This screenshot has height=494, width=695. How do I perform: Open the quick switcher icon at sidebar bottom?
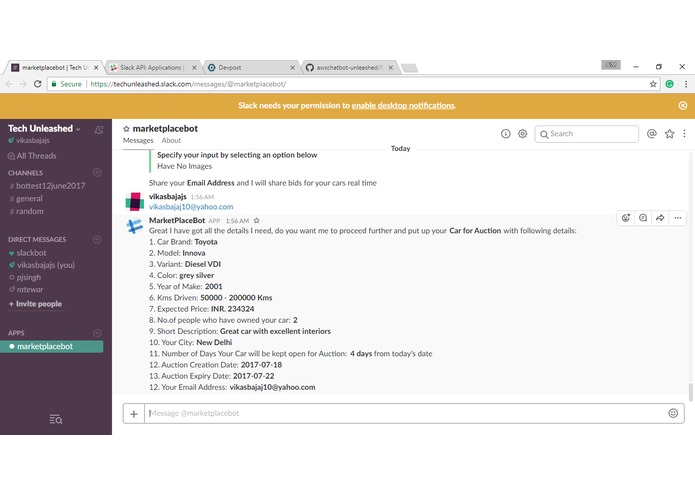pyautogui.click(x=56, y=419)
